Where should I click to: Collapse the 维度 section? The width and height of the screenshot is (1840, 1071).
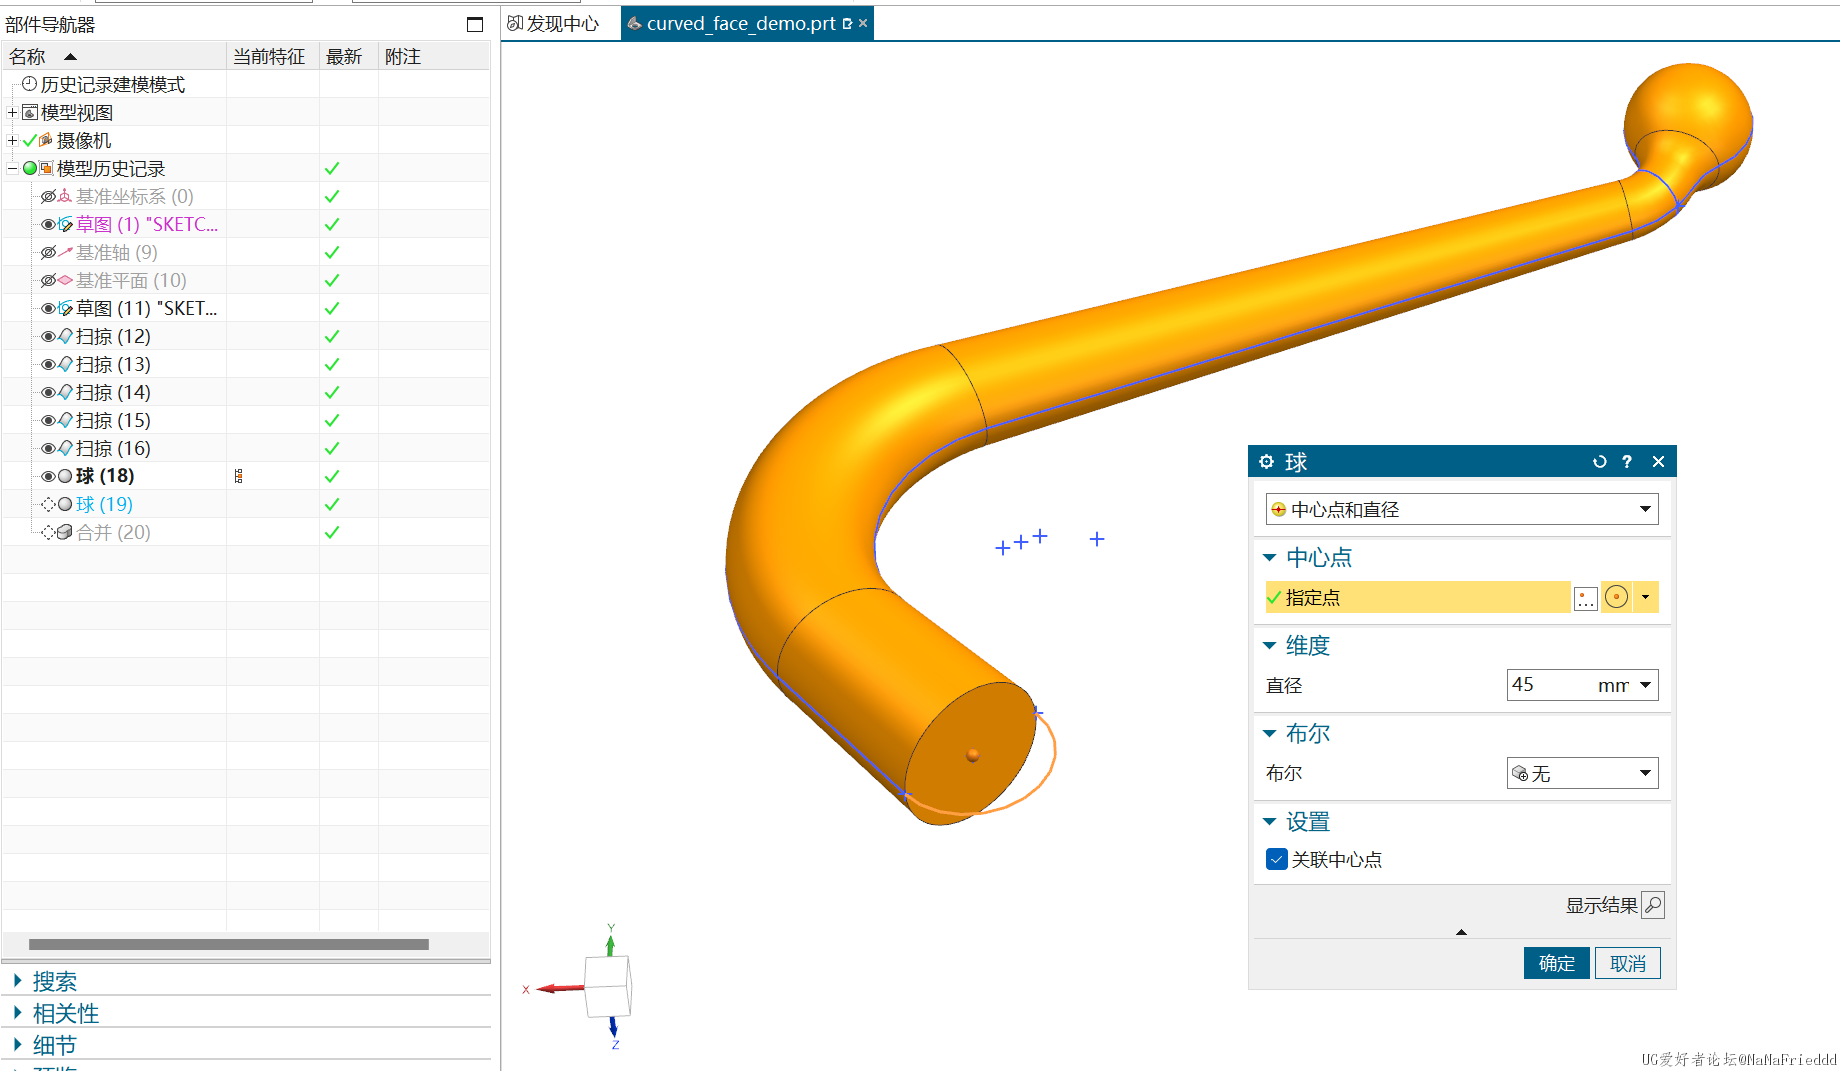1270,645
